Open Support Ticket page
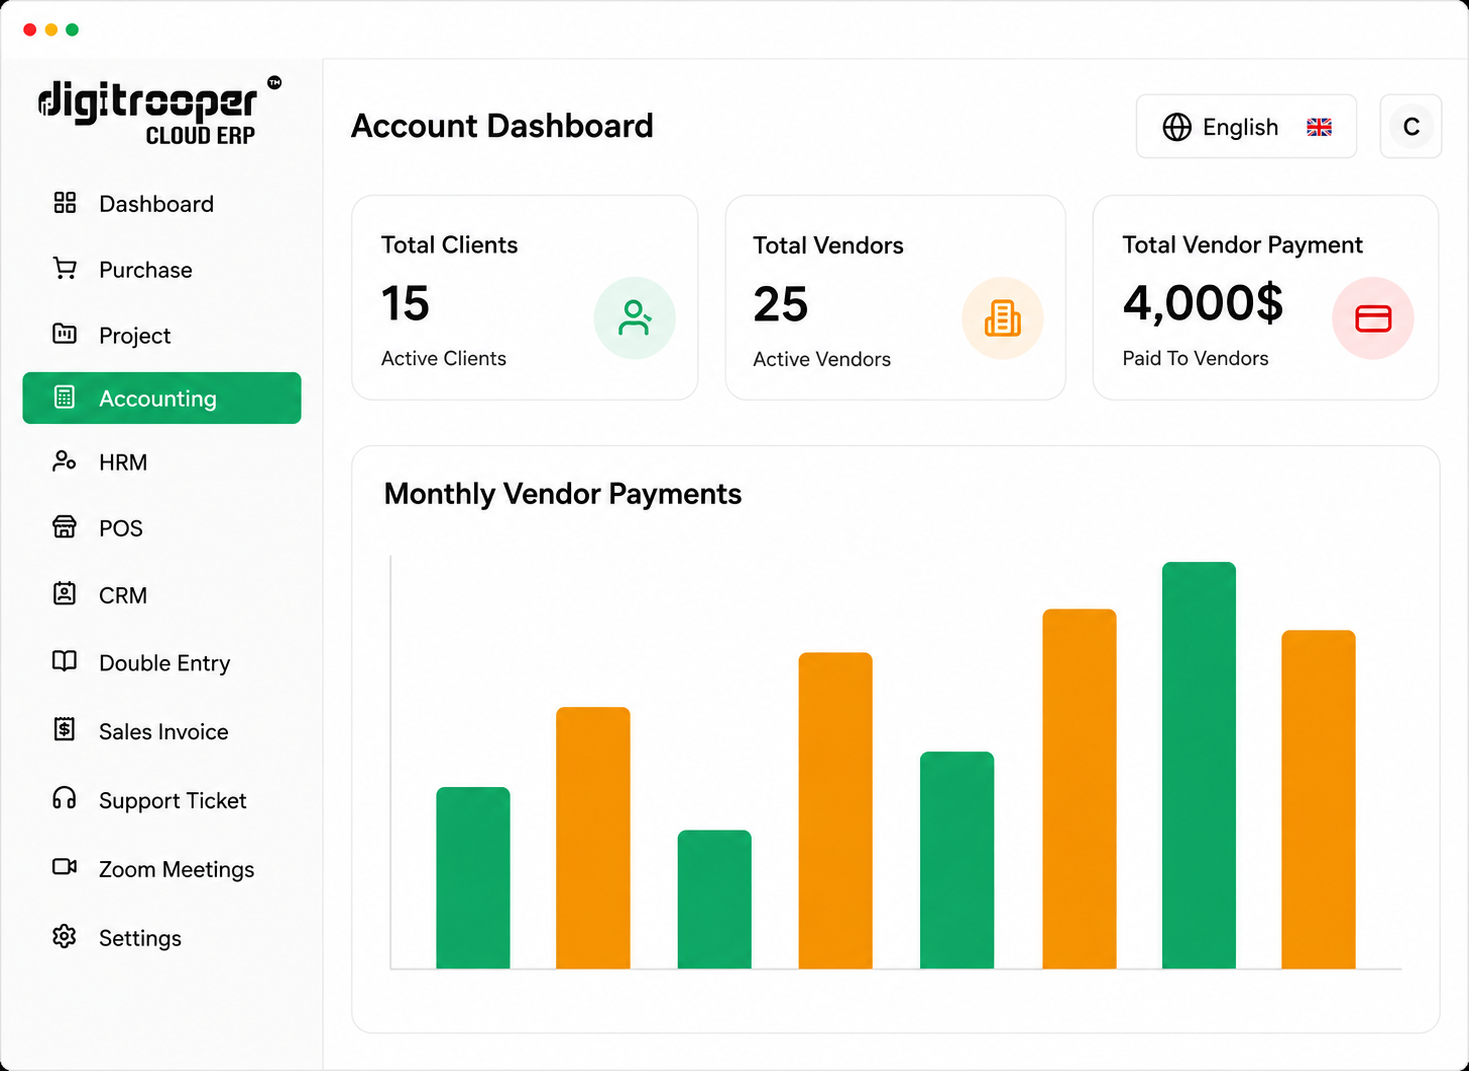 162,800
